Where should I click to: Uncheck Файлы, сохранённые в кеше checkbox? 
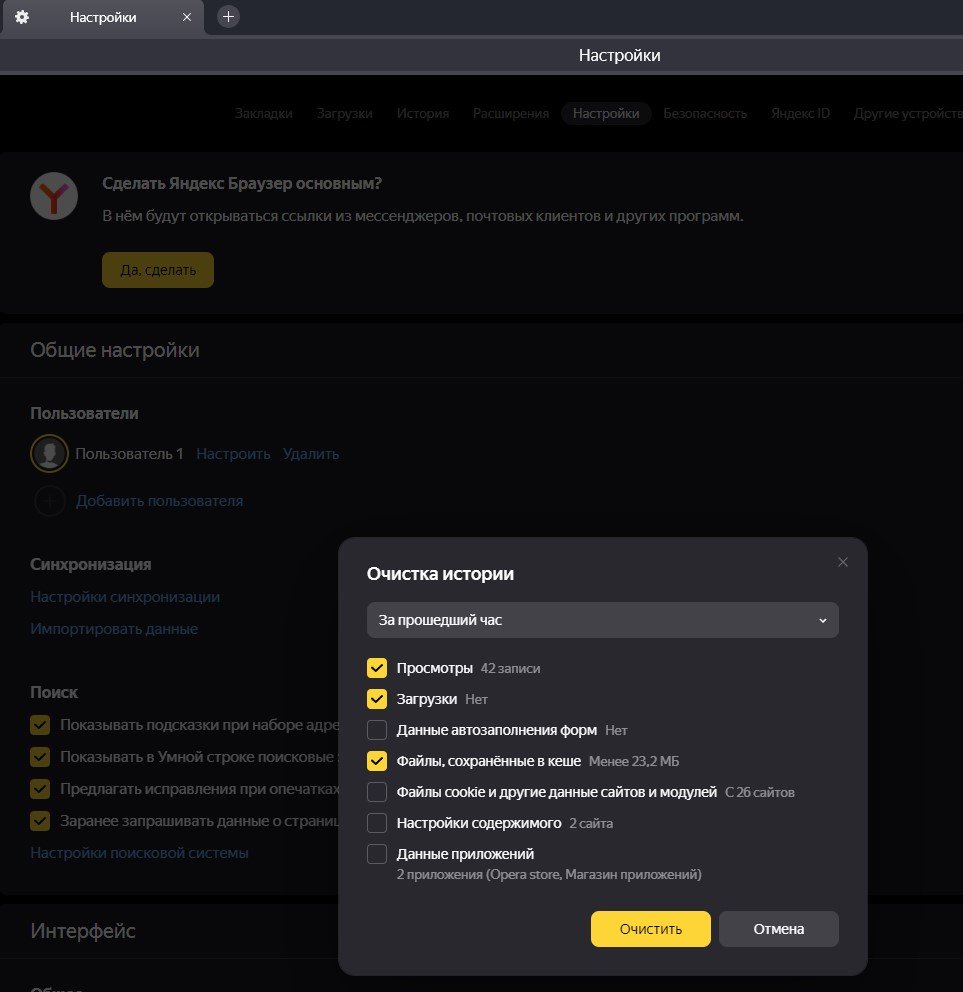(377, 761)
